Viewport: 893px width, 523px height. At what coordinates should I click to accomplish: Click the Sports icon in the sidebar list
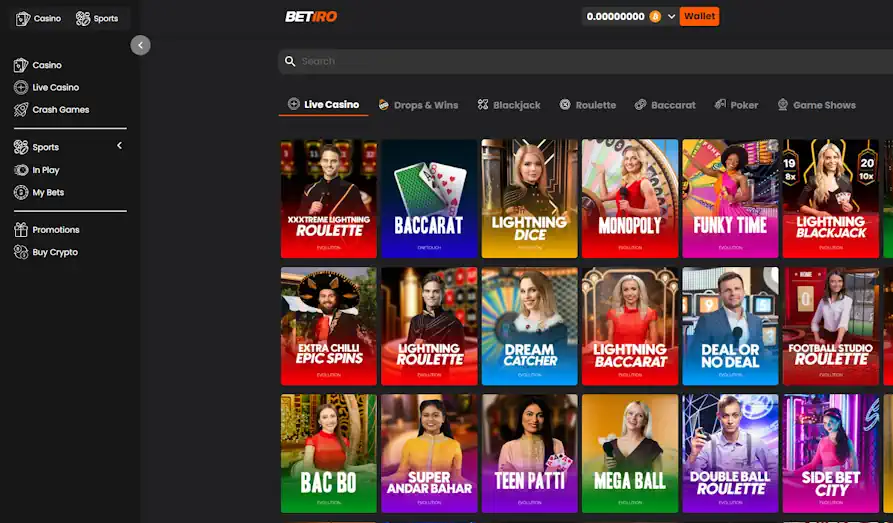click(21, 147)
